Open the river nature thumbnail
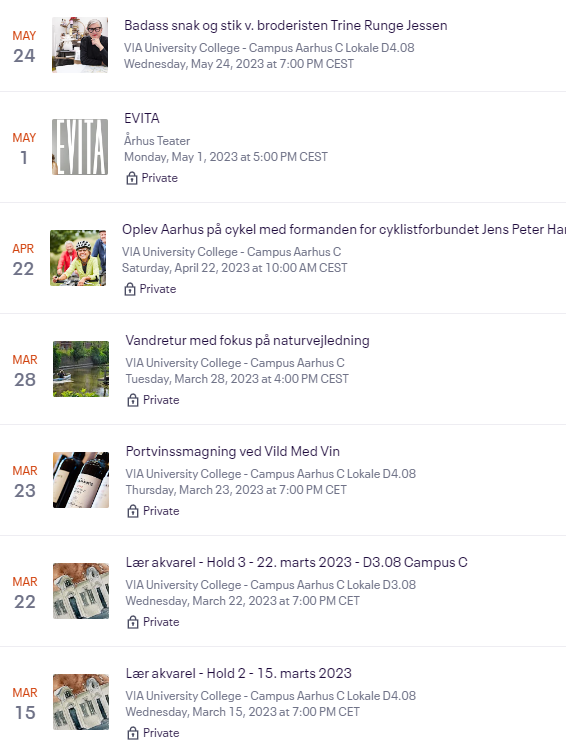This screenshot has width=566, height=754. (x=81, y=369)
